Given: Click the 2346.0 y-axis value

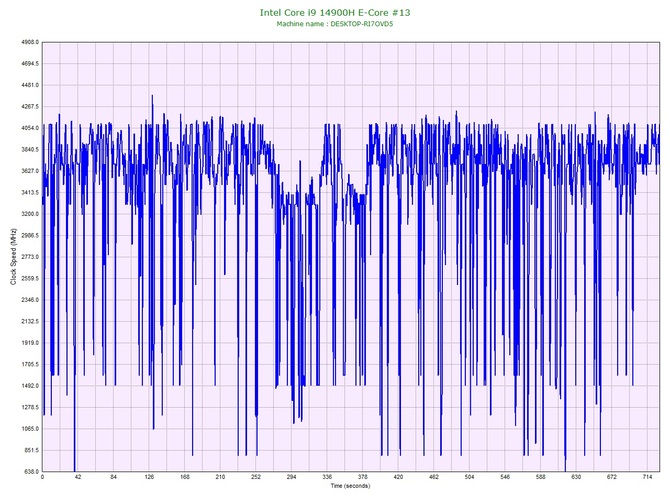Looking at the screenshot, I should click(x=30, y=300).
